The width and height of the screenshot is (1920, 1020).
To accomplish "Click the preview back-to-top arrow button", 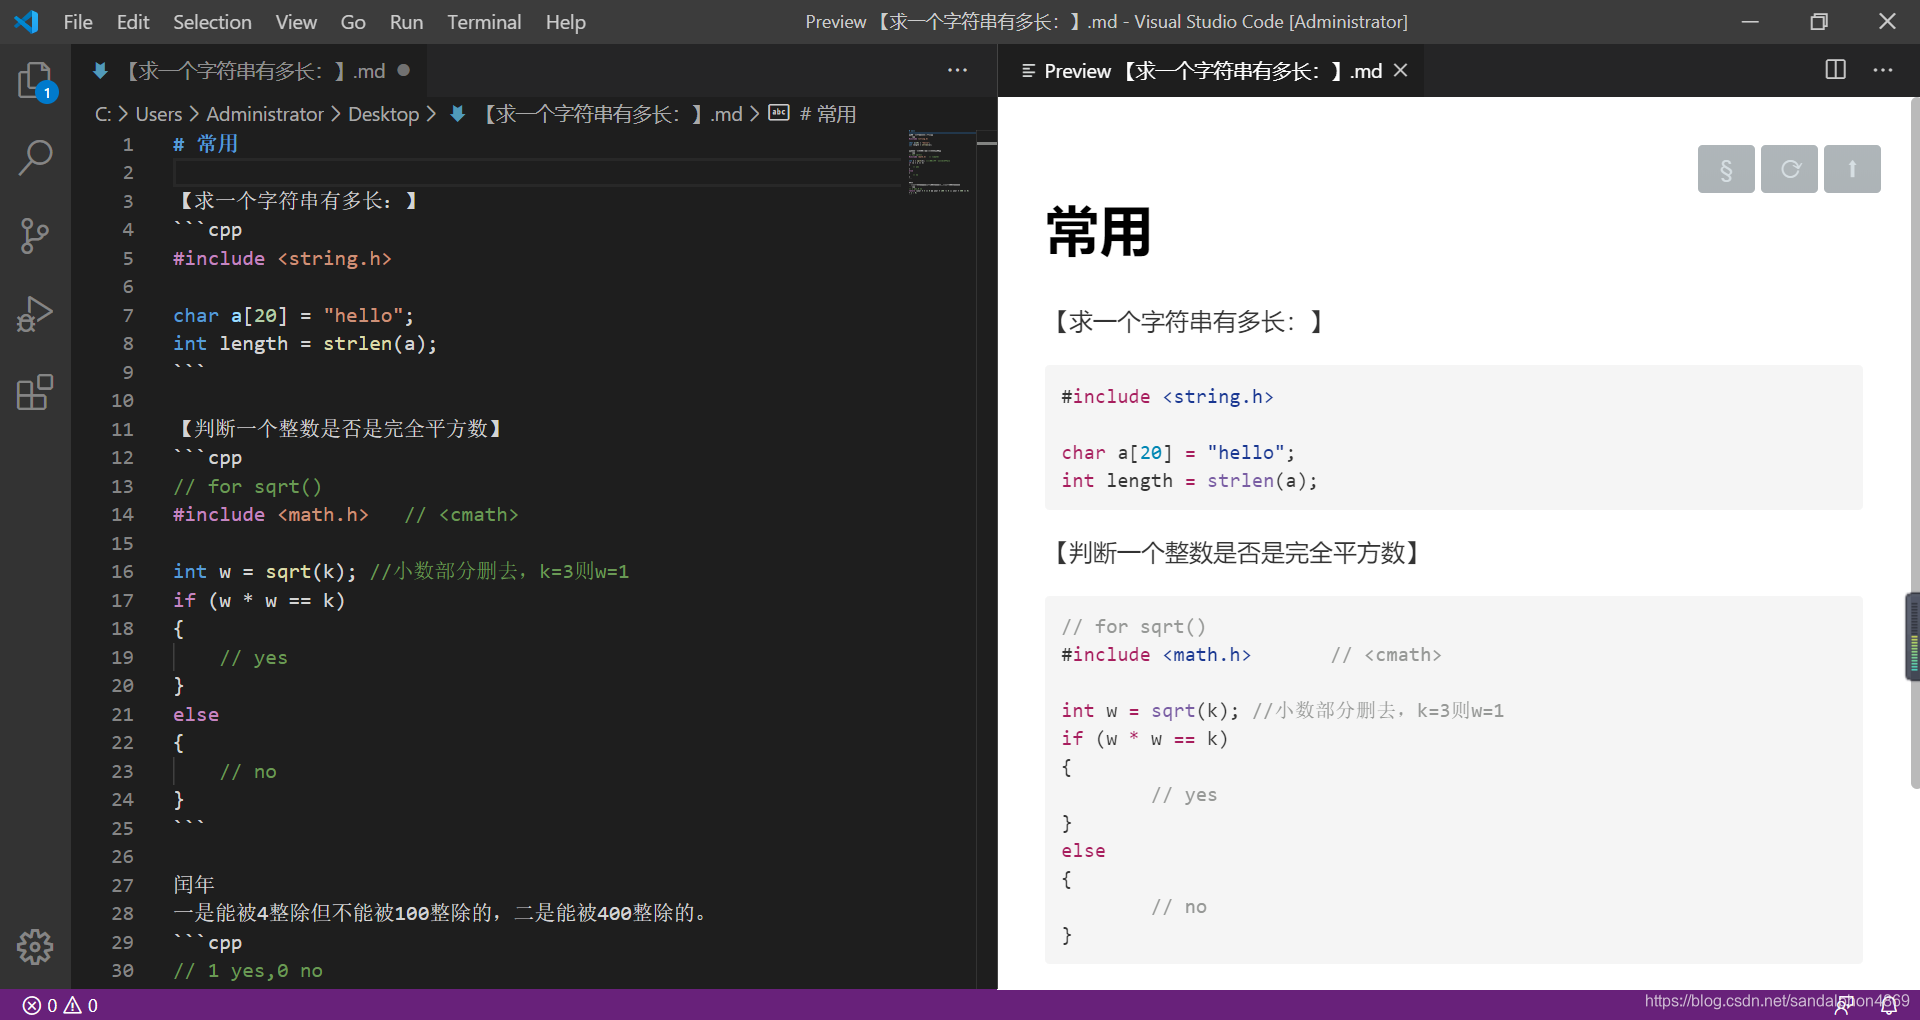I will pyautogui.click(x=1852, y=169).
